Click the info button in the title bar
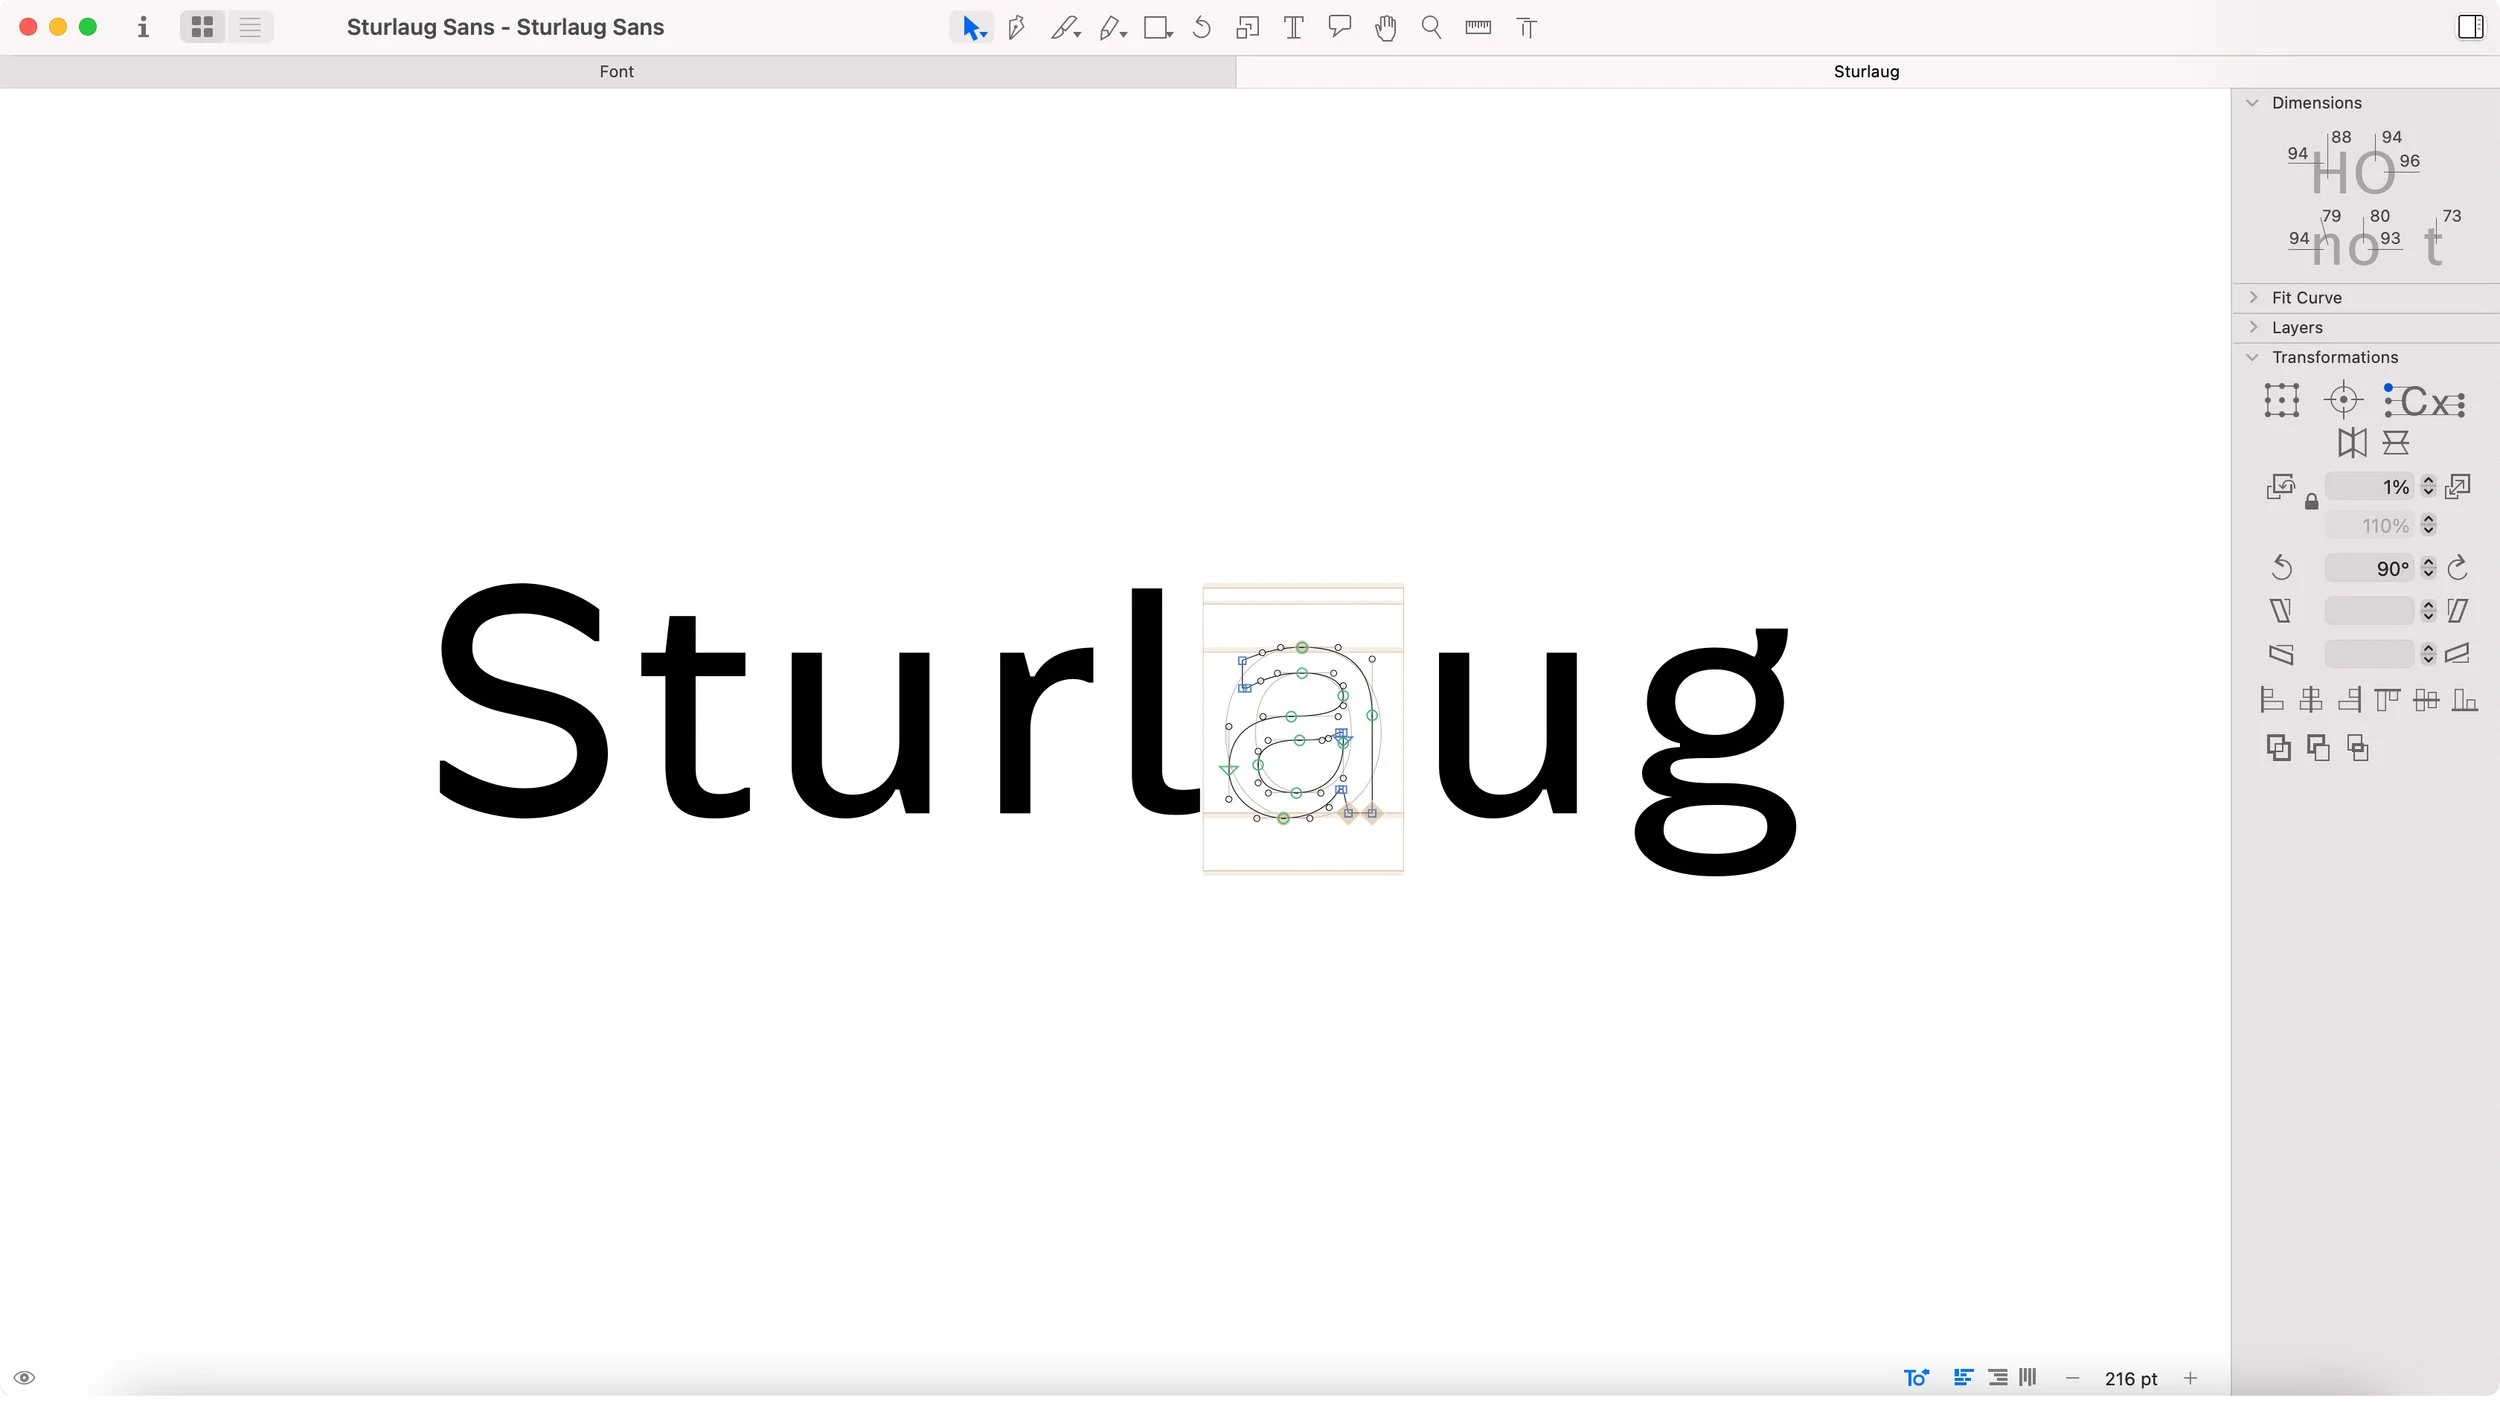The image size is (2500, 1406). [143, 27]
